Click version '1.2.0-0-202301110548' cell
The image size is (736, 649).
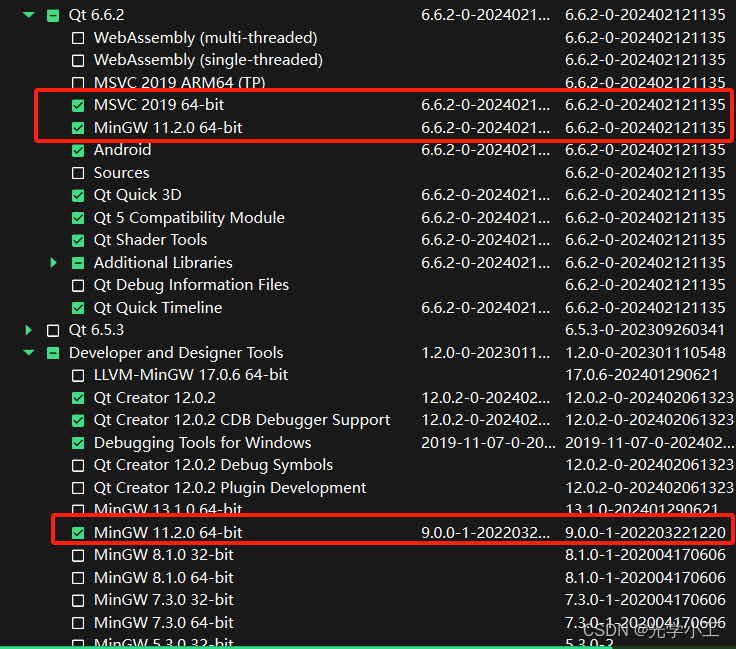tap(645, 352)
